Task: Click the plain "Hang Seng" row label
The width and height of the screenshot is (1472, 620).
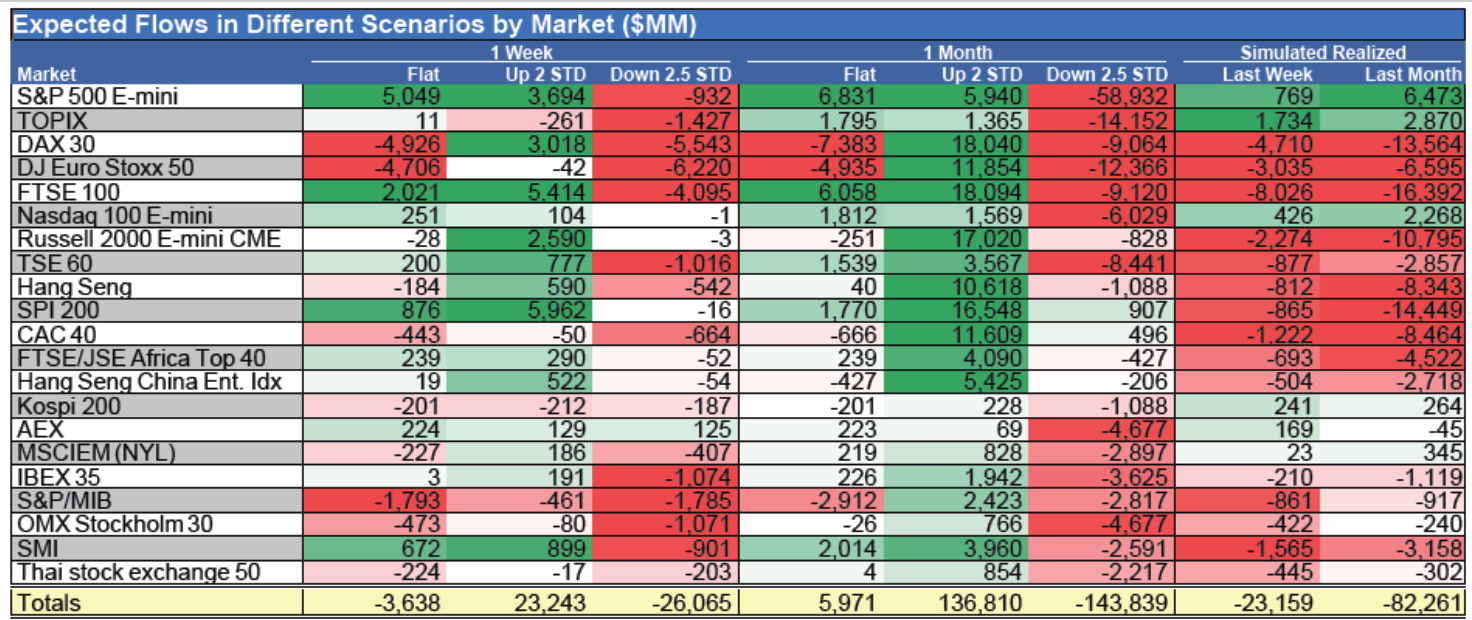Action: [x=74, y=287]
